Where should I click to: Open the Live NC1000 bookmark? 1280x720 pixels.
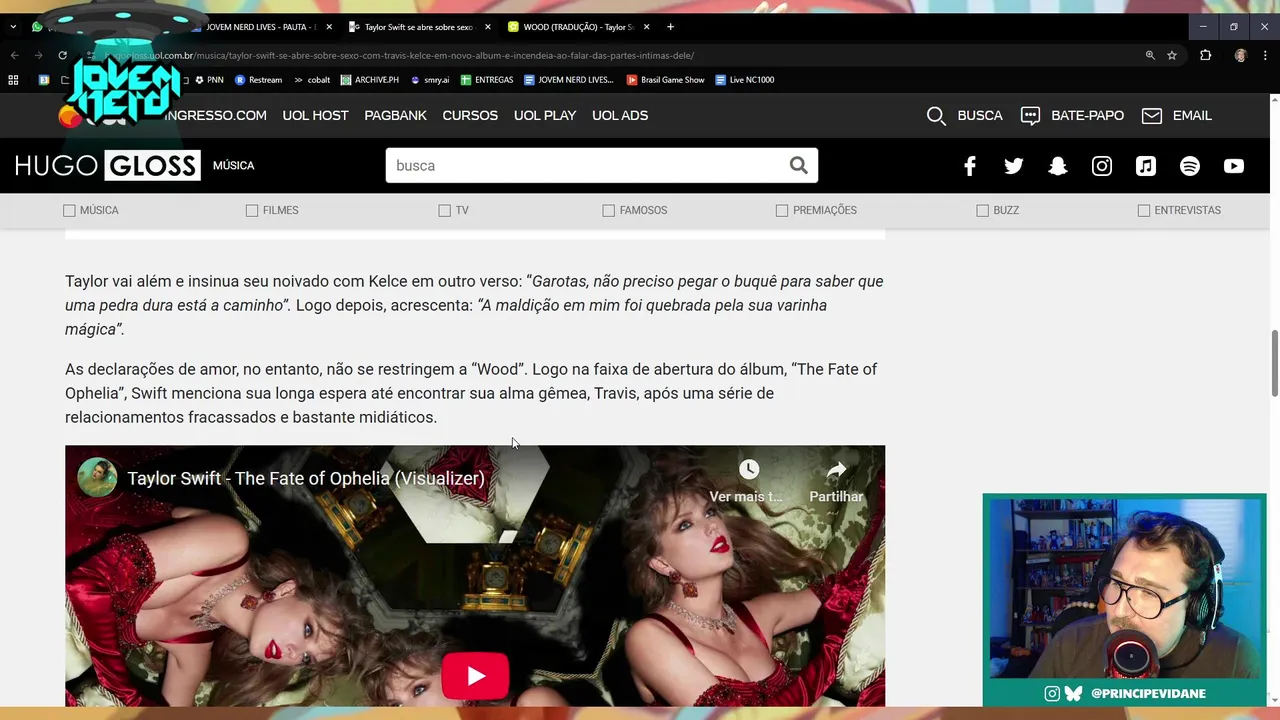[x=745, y=80]
